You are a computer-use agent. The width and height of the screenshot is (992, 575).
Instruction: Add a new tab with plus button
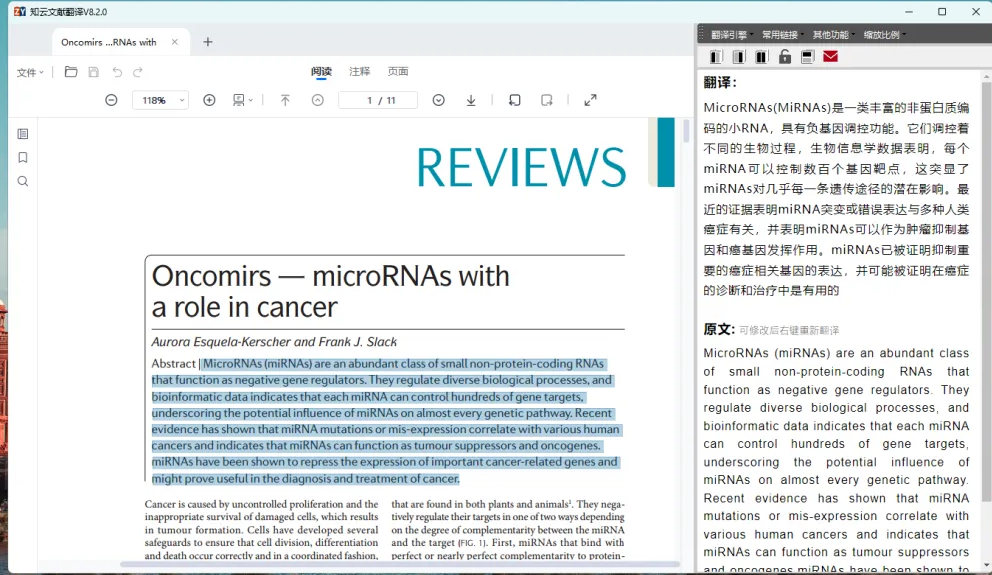(208, 42)
